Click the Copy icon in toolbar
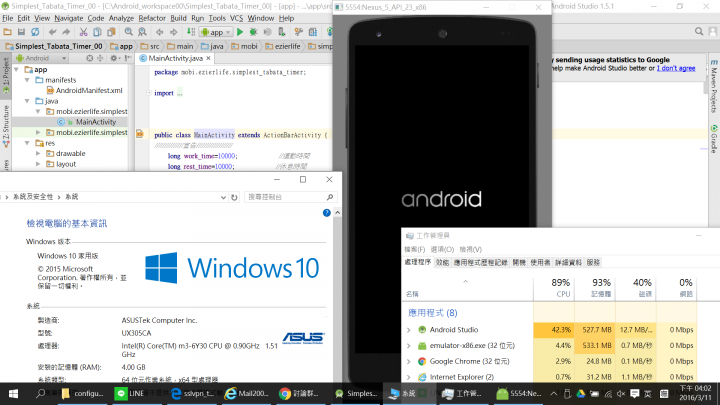The width and height of the screenshot is (720, 405). (97, 32)
